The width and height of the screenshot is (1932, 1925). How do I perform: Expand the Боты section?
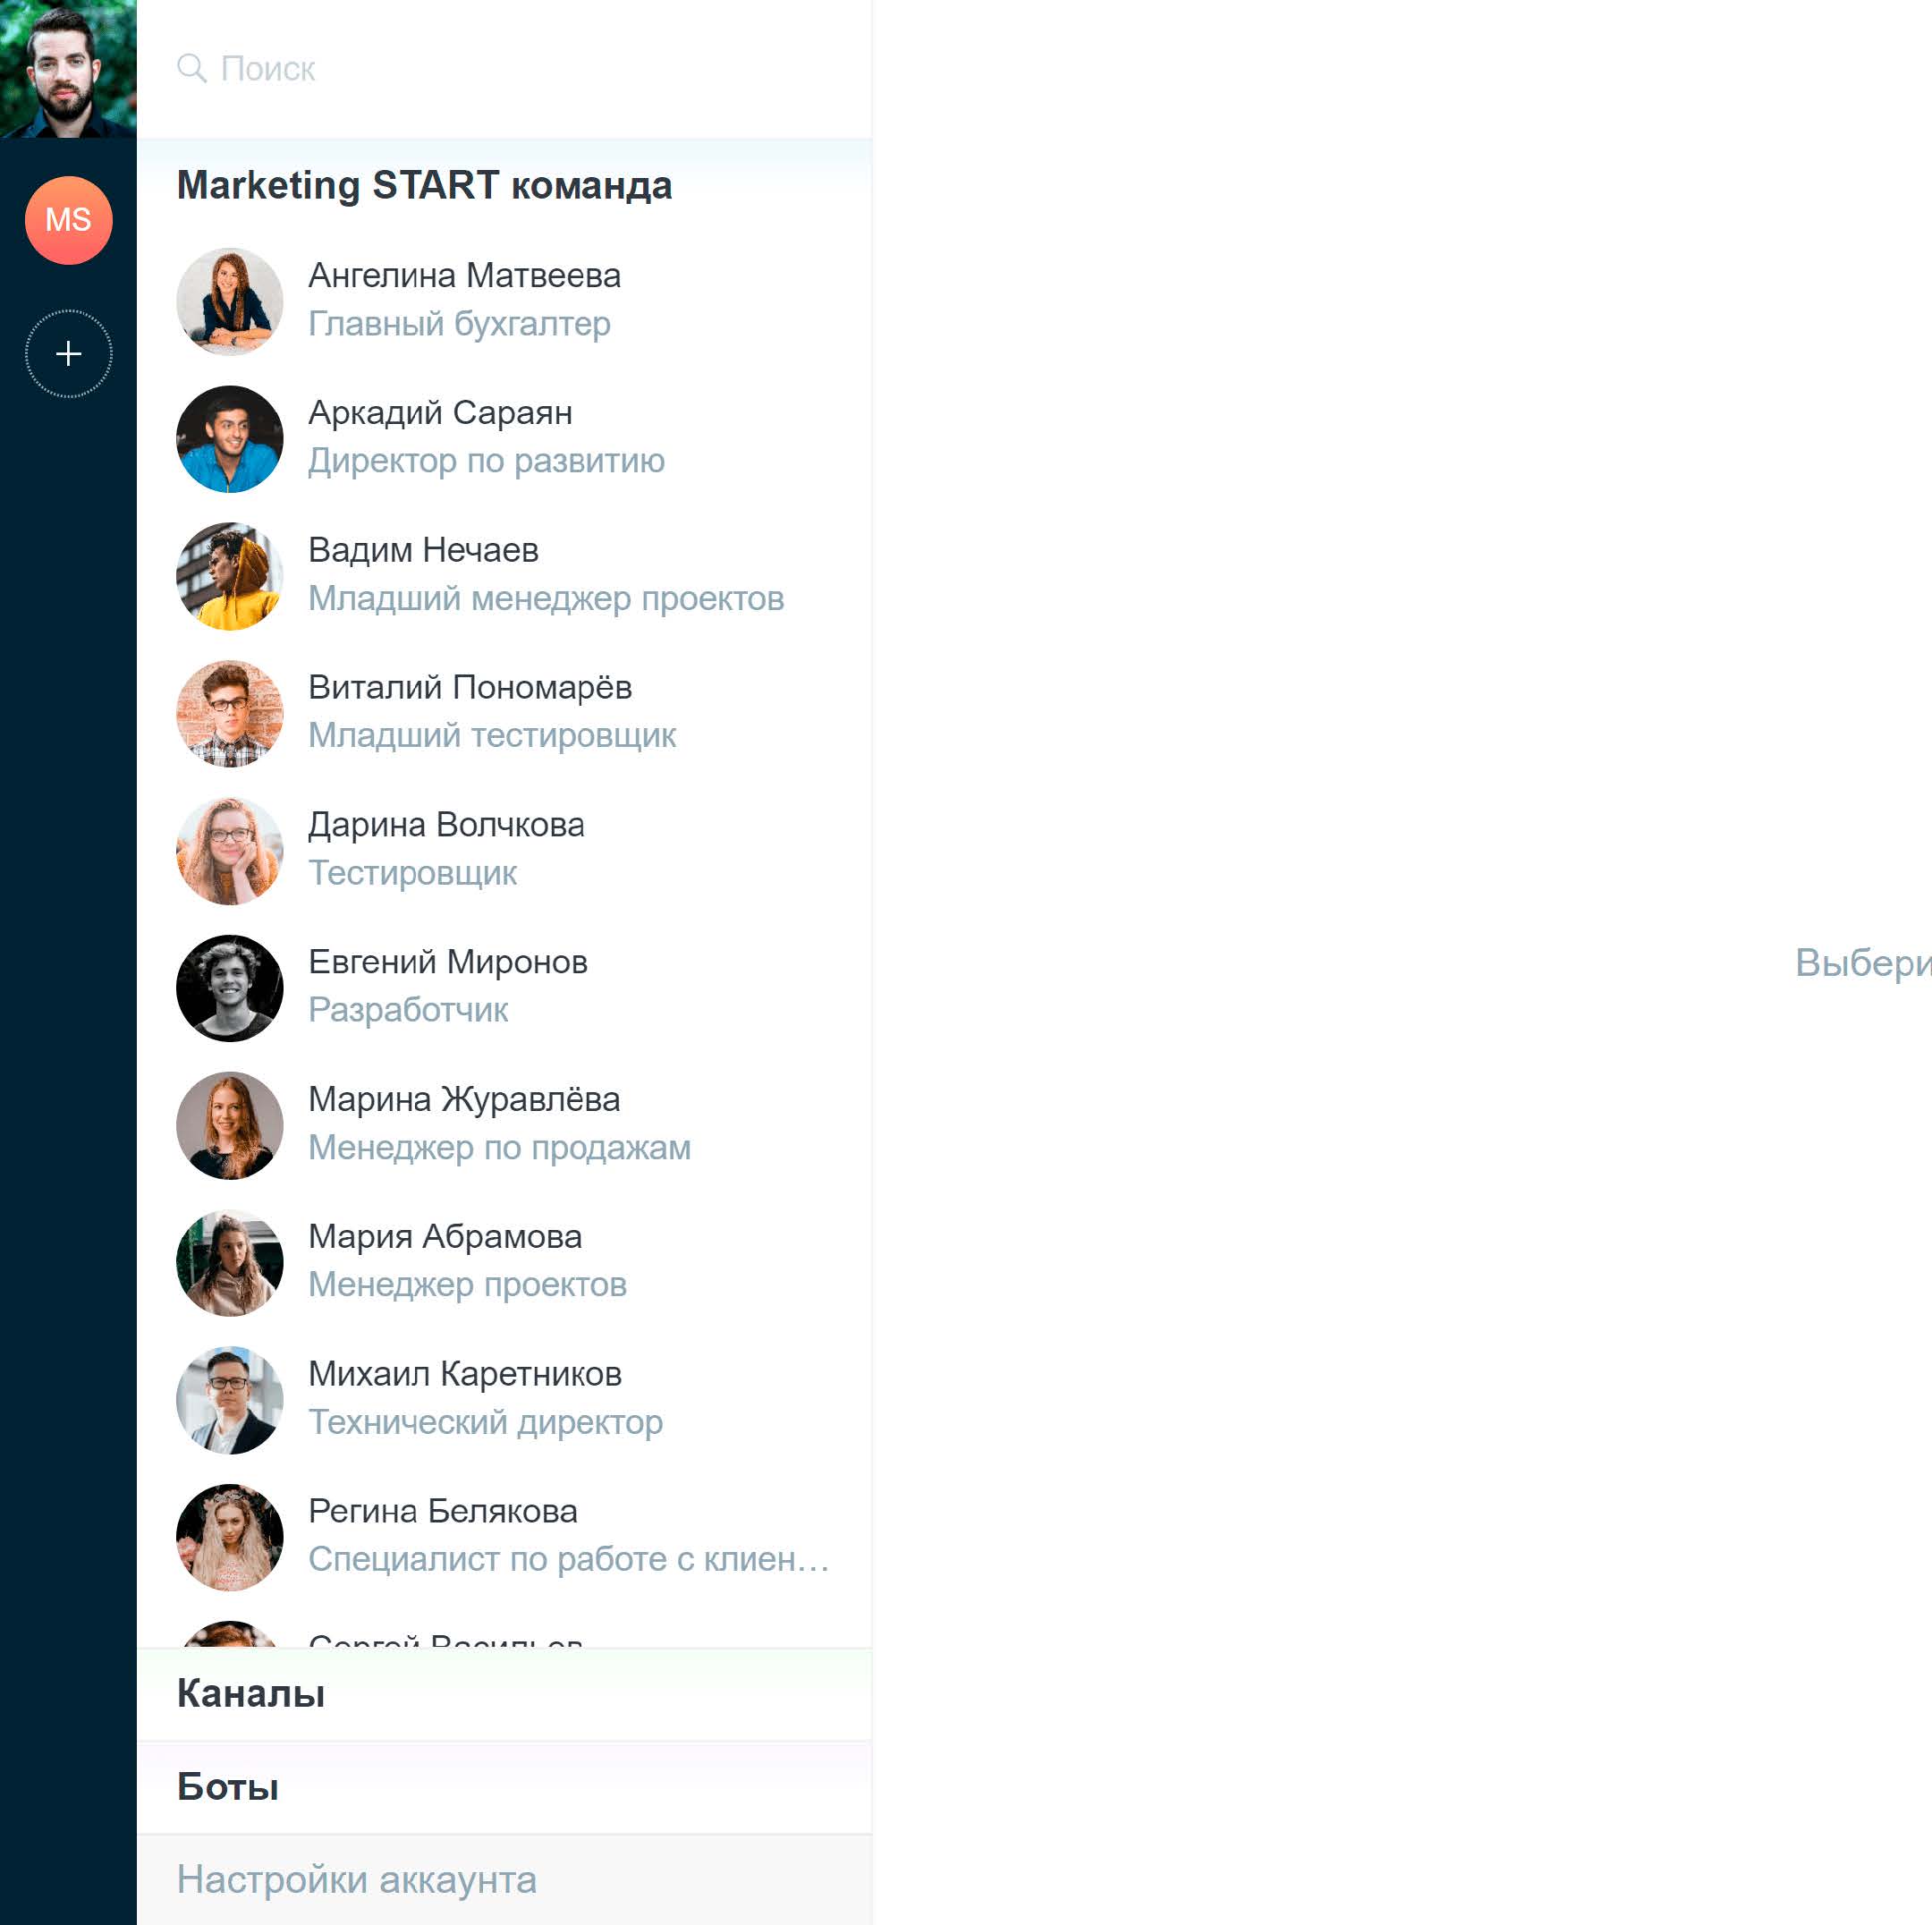[x=504, y=1787]
